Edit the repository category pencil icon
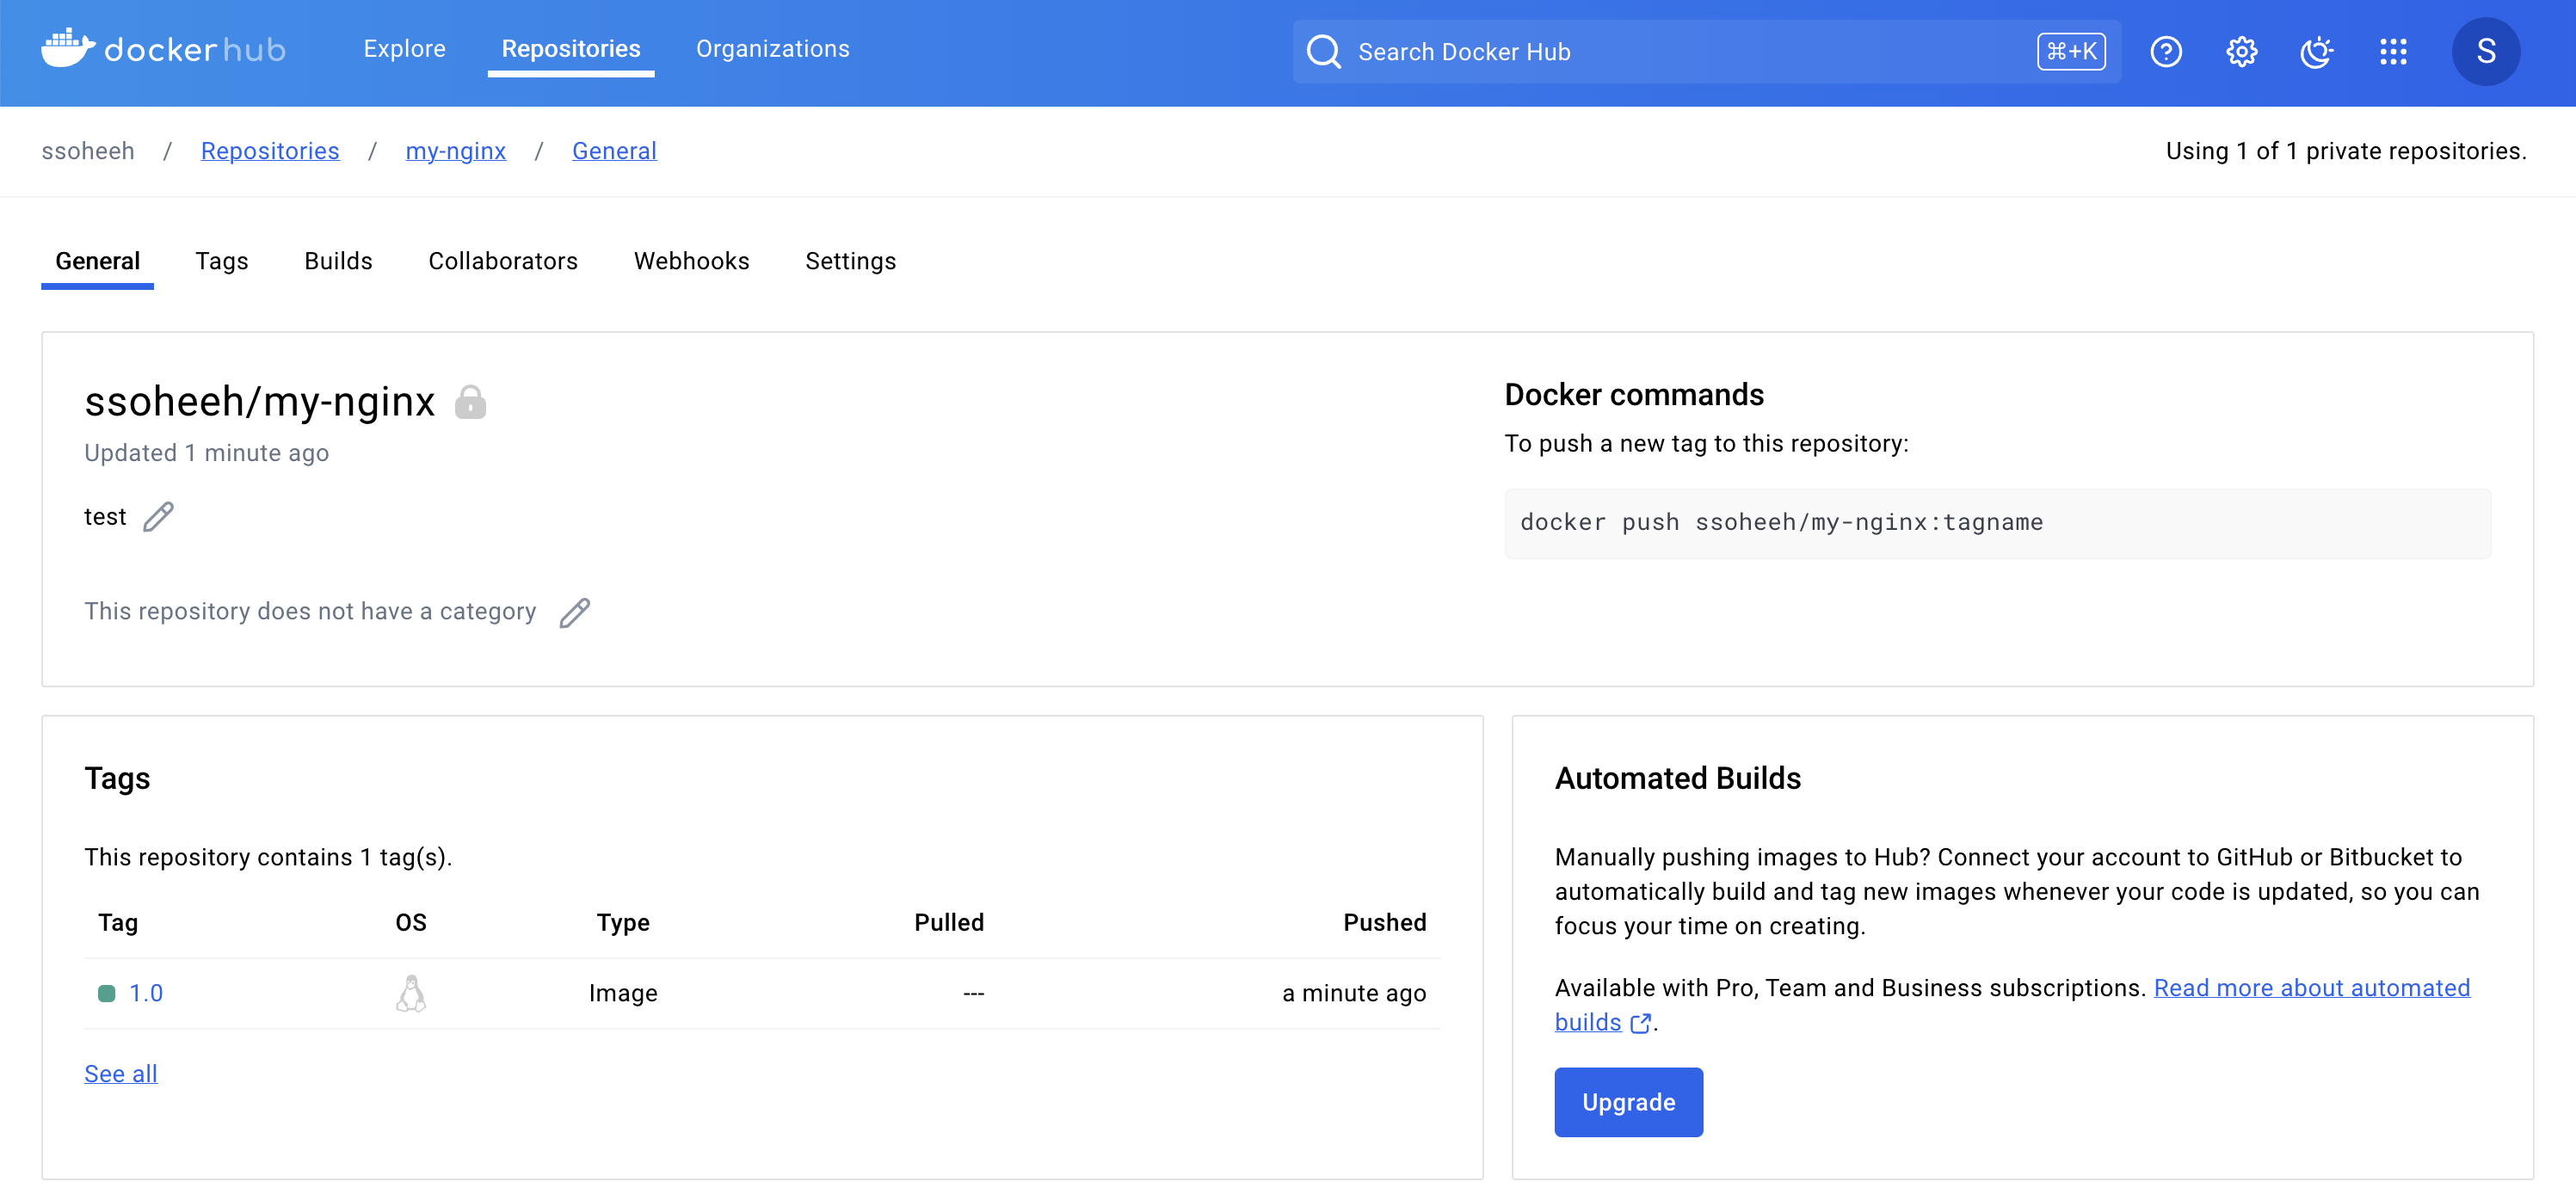Screen dimensions: 2576x1194 point(575,612)
